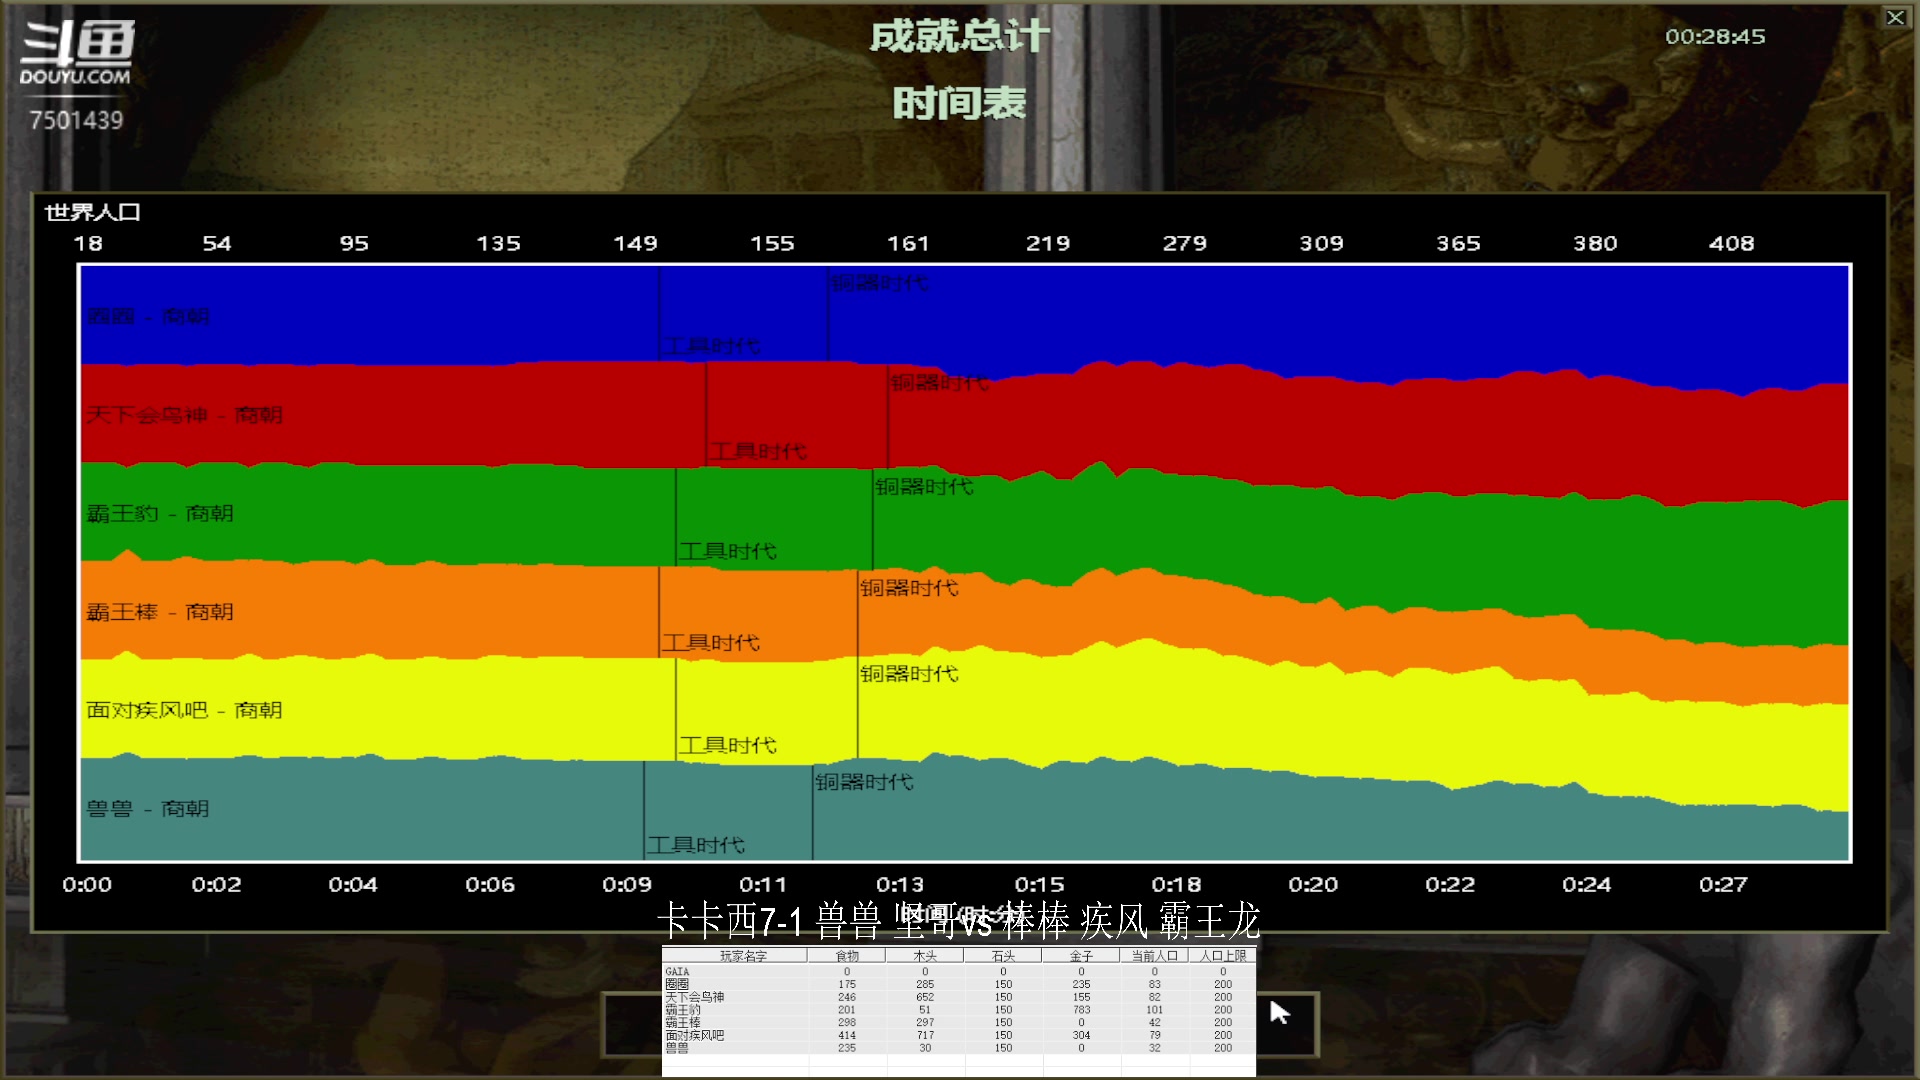
Task: Click the 成就总计 title
Action: coord(959,37)
